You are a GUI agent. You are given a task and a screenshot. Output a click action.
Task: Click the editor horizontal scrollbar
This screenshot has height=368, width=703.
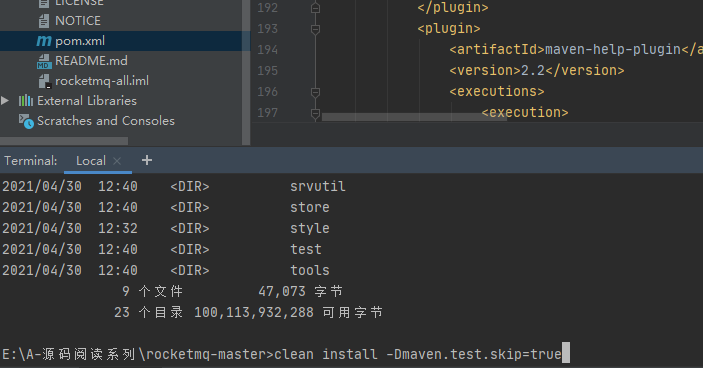414,117
